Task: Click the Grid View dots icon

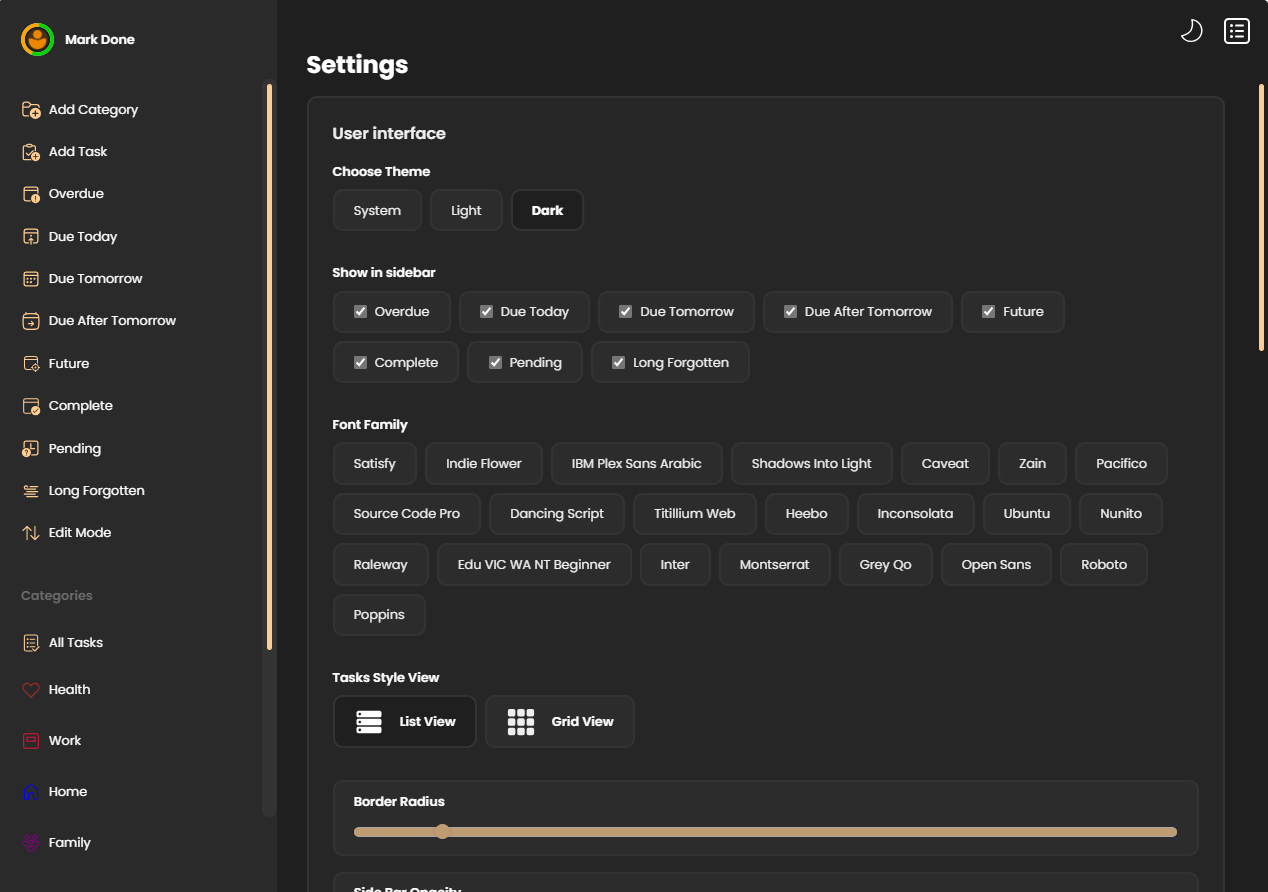Action: (x=521, y=722)
